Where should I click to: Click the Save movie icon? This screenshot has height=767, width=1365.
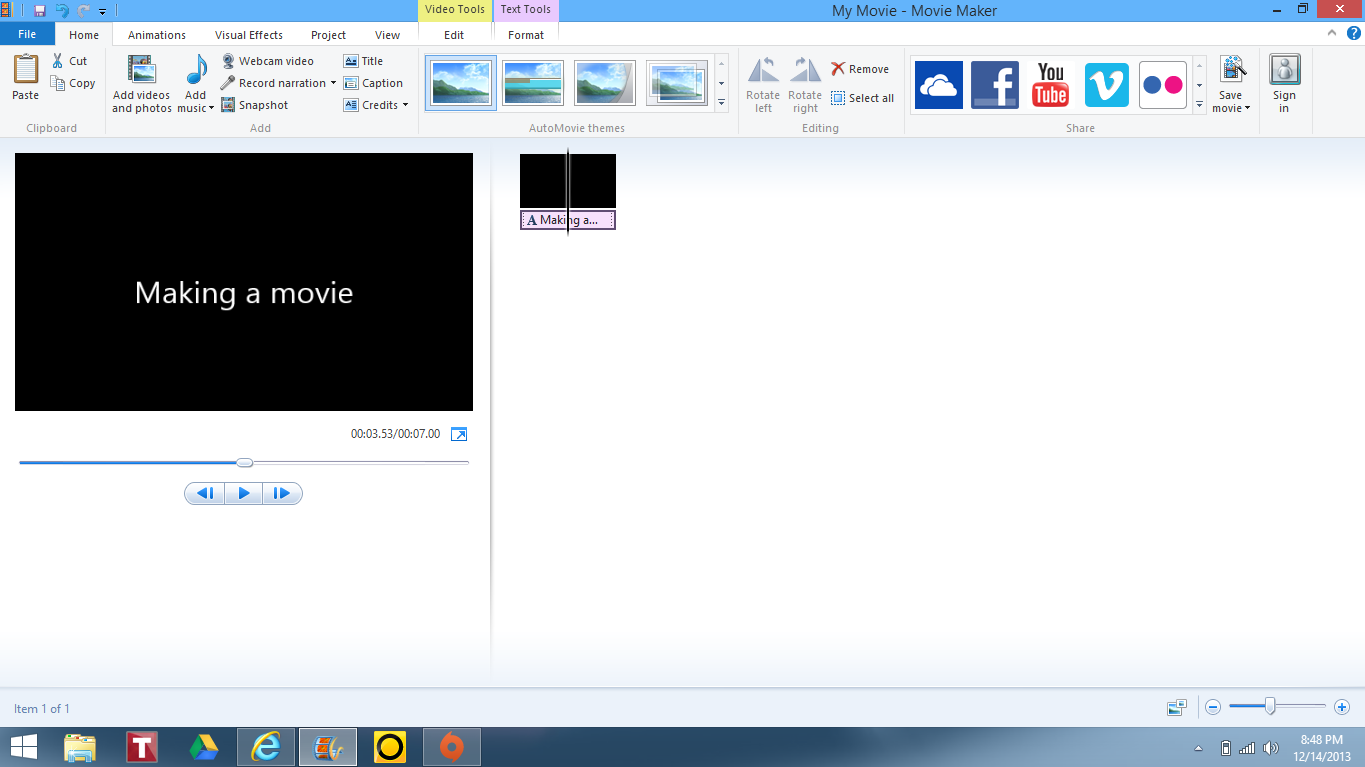coord(1231,70)
